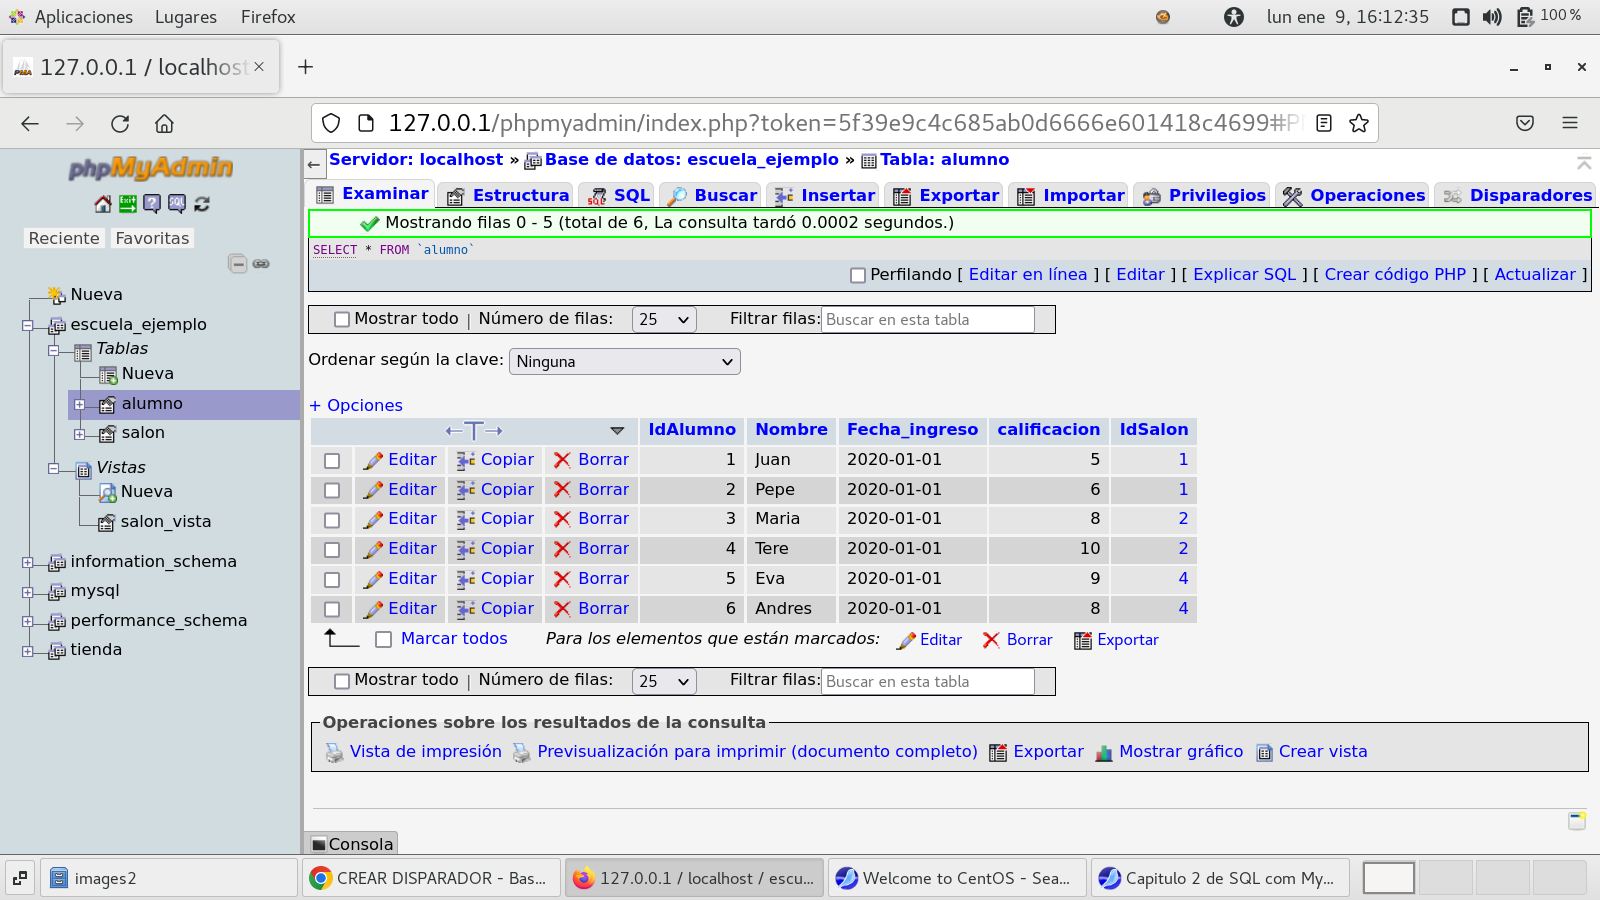1600x900 pixels.
Task: Click the phpMyAdmin home icon
Action: (x=102, y=204)
